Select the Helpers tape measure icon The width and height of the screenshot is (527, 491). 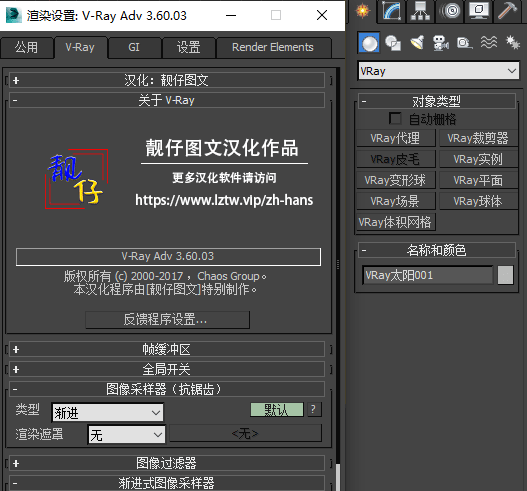(464, 43)
